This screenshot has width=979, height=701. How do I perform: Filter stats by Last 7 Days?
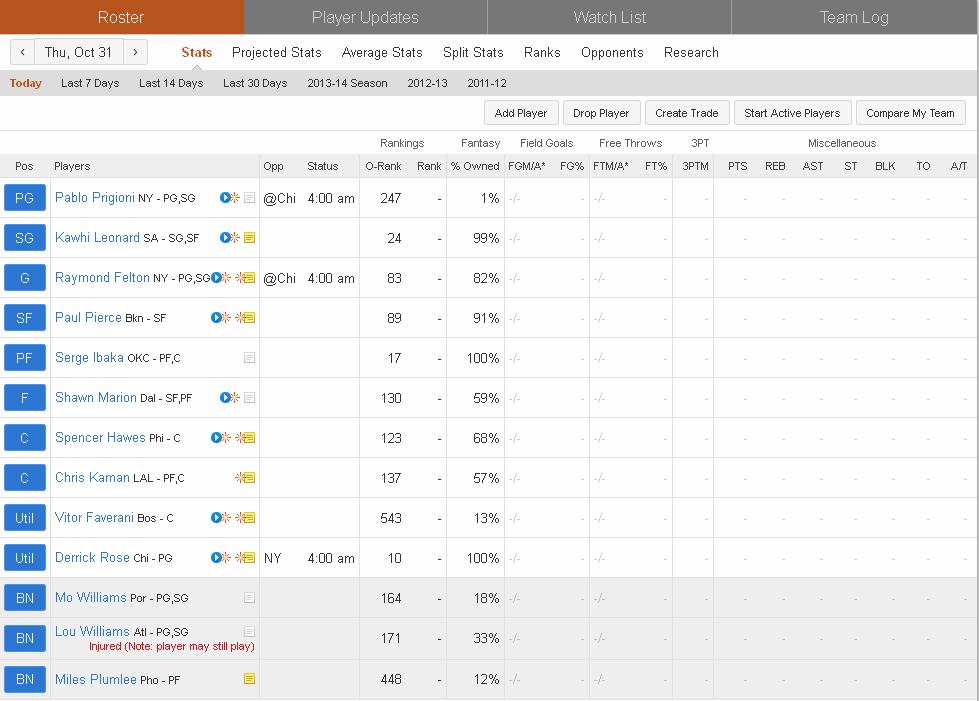tap(90, 83)
